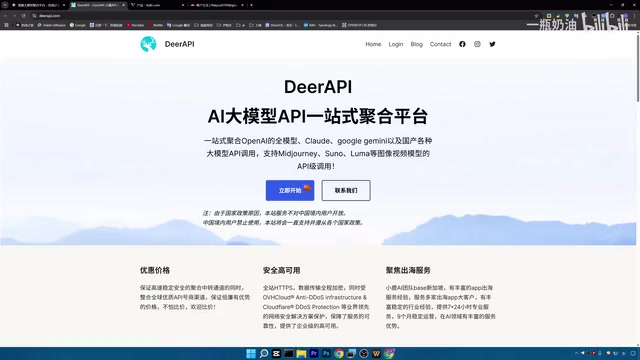Open the last colorful Chrome taskbar icon
The image size is (640, 360).
click(389, 353)
